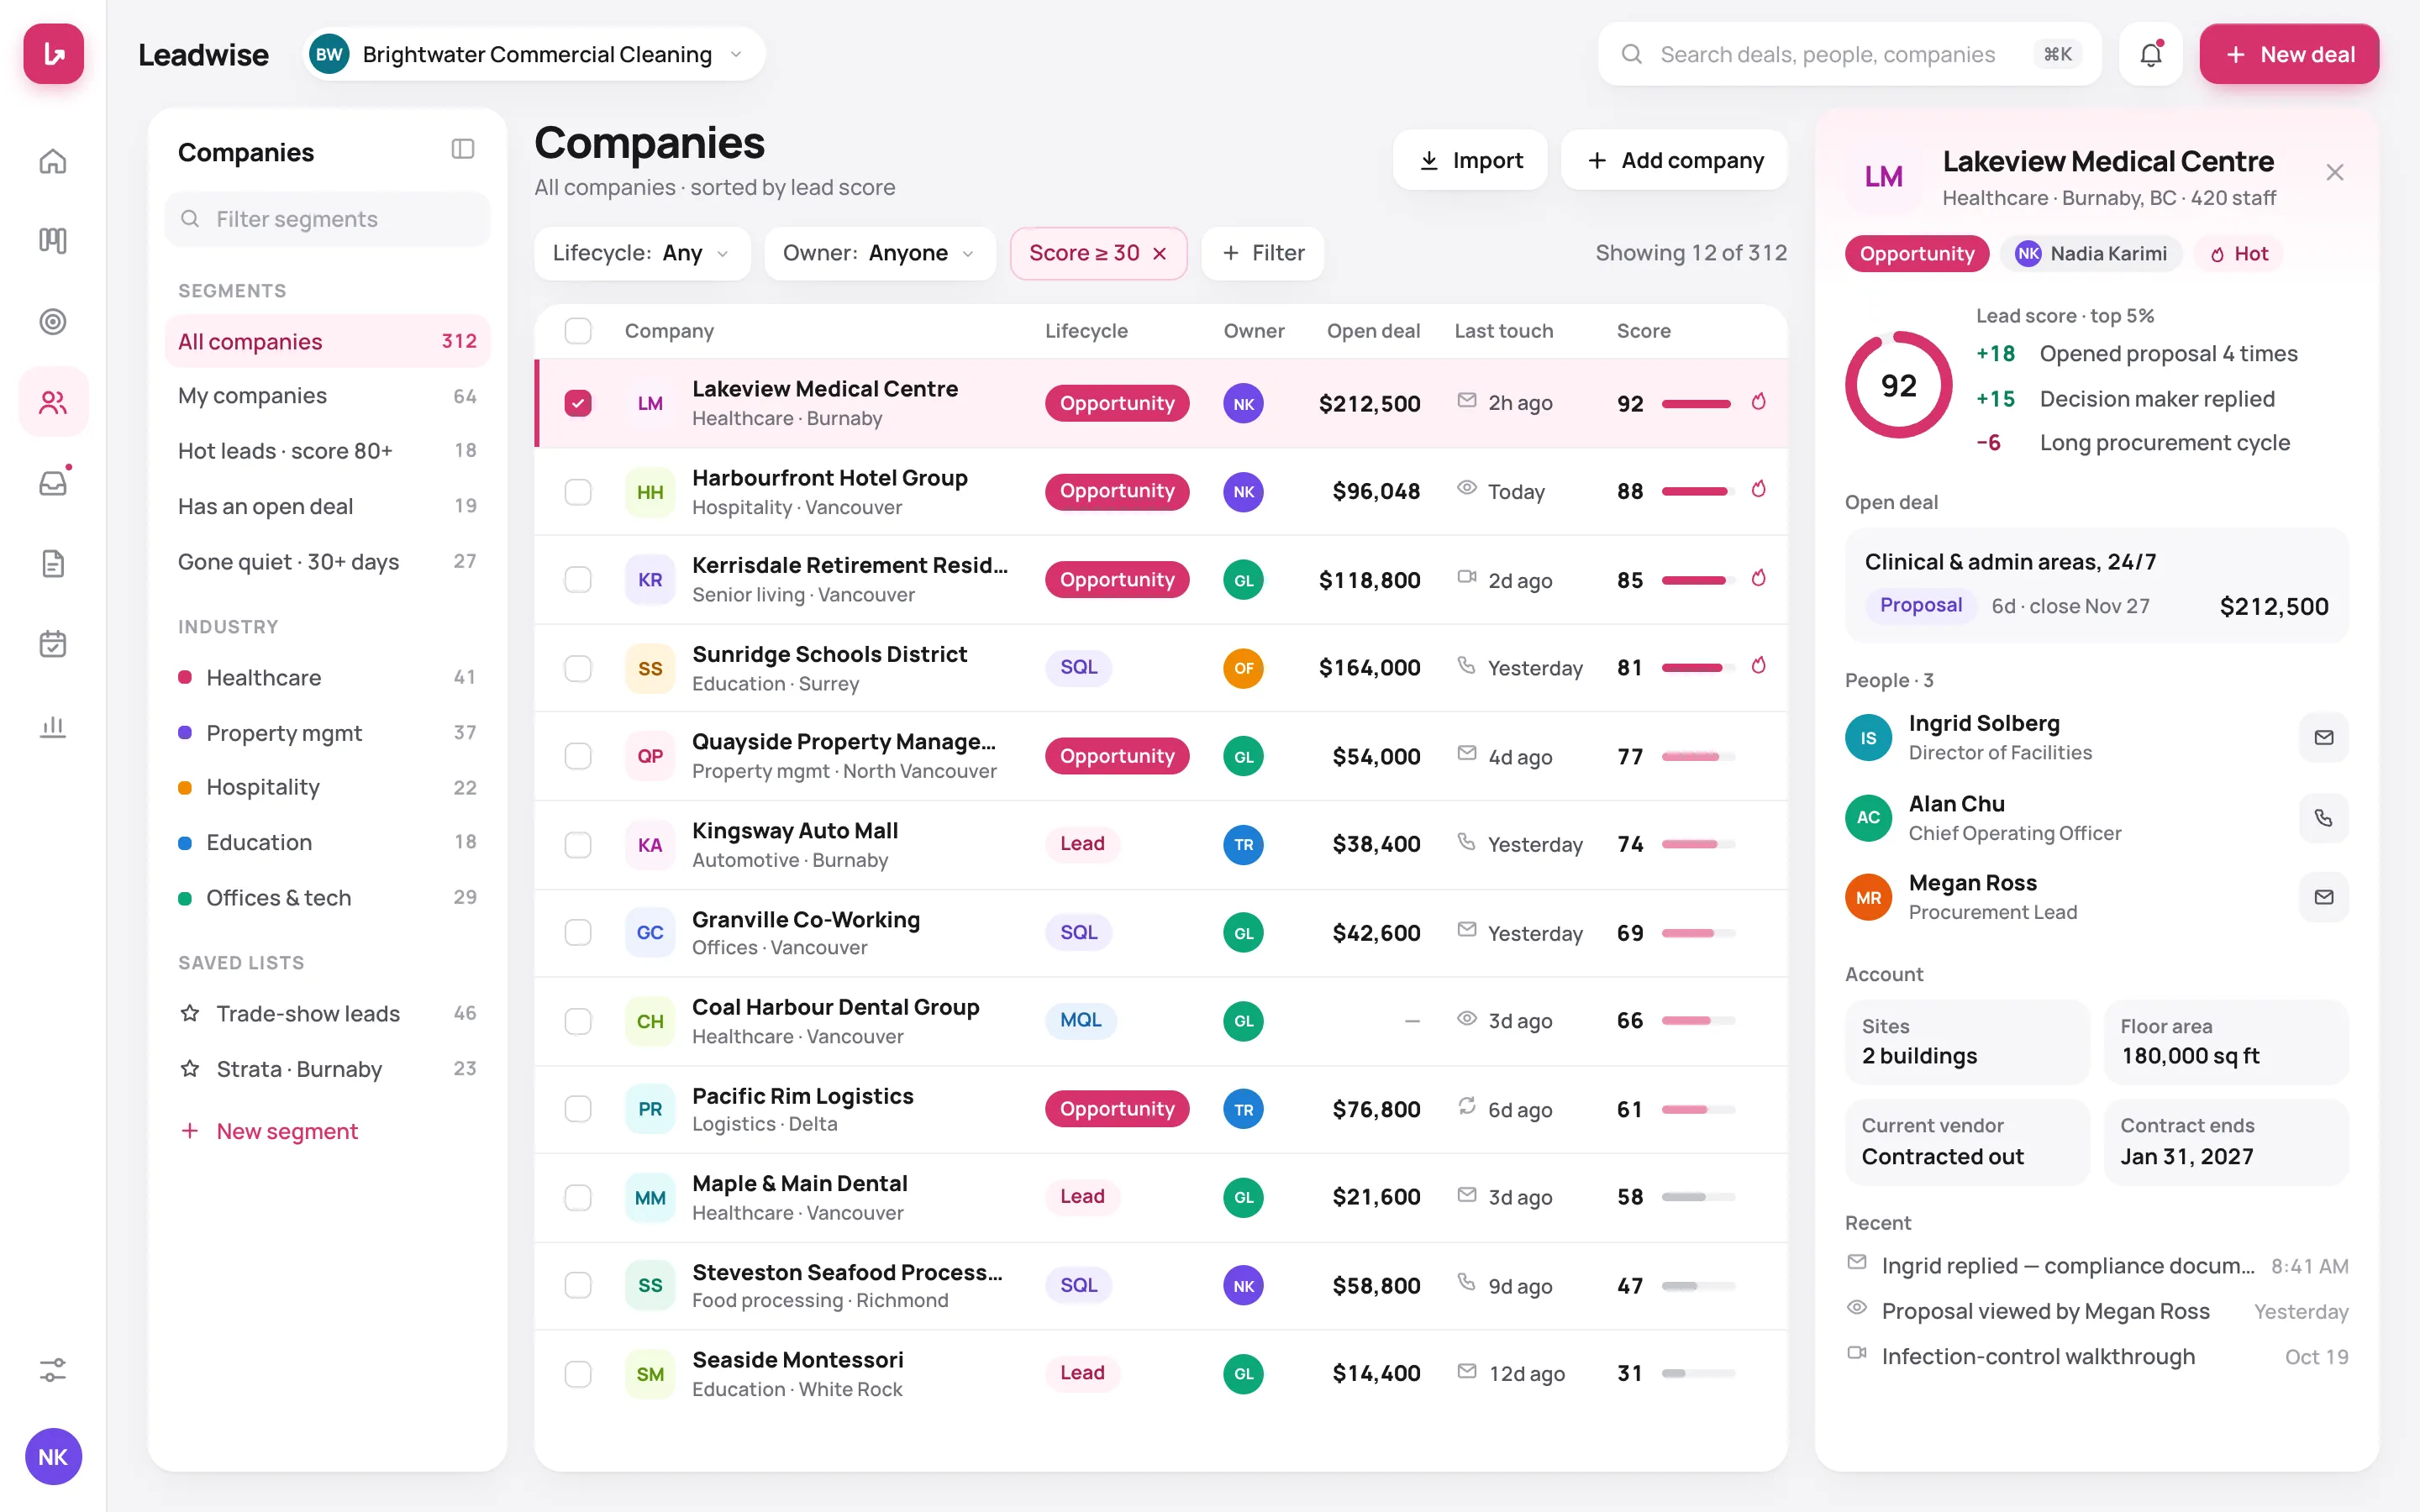This screenshot has width=2420, height=1512.
Task: Uncheck the Lakeview Medical Centre row checkbox
Action: (578, 403)
